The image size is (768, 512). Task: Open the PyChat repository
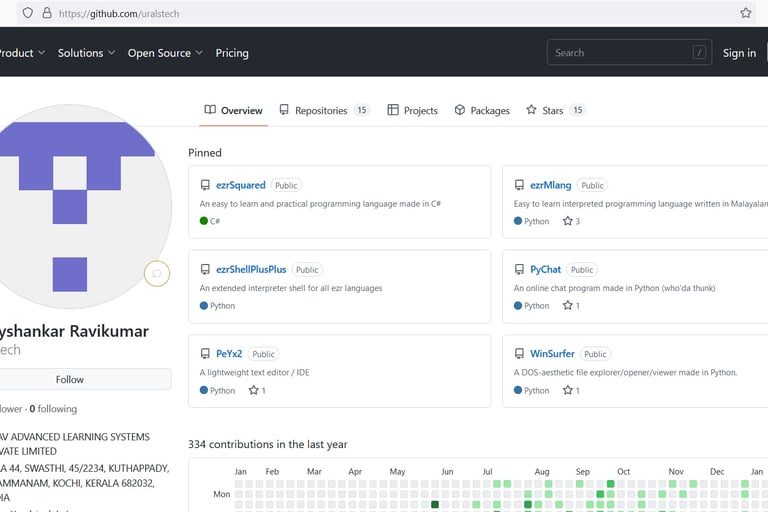[x=545, y=269]
